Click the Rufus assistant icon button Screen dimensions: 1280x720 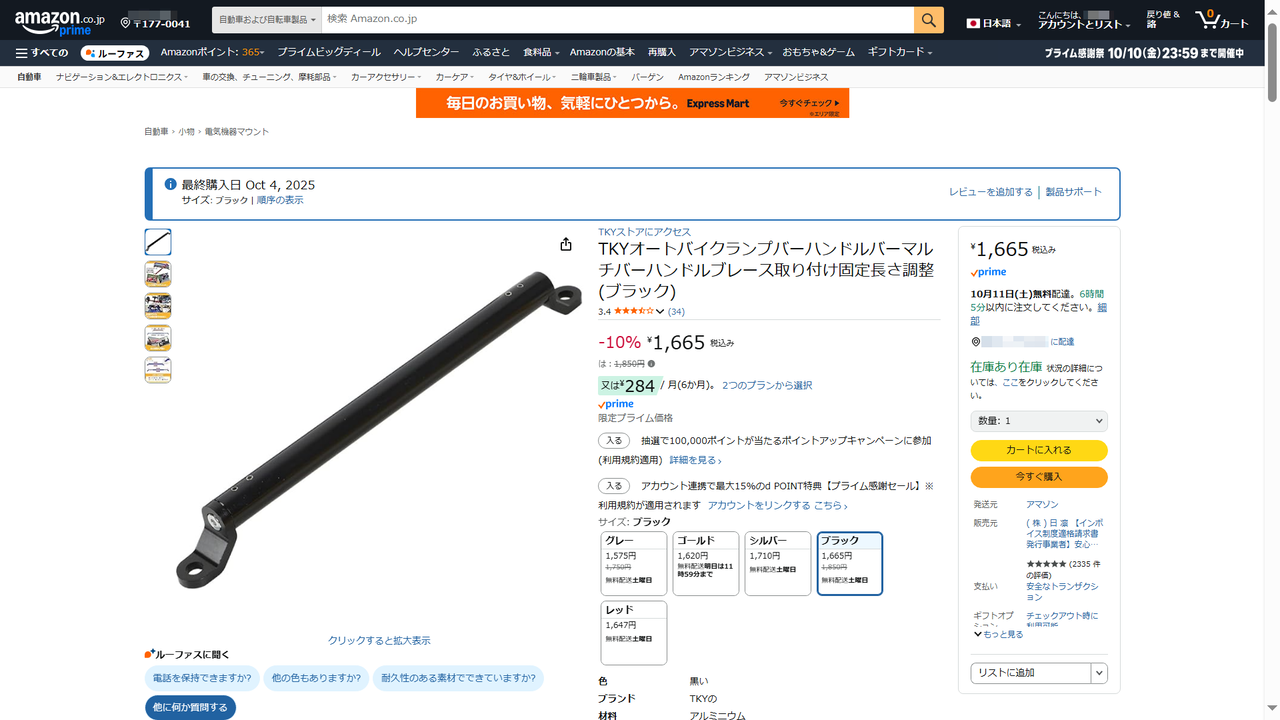(x=115, y=53)
